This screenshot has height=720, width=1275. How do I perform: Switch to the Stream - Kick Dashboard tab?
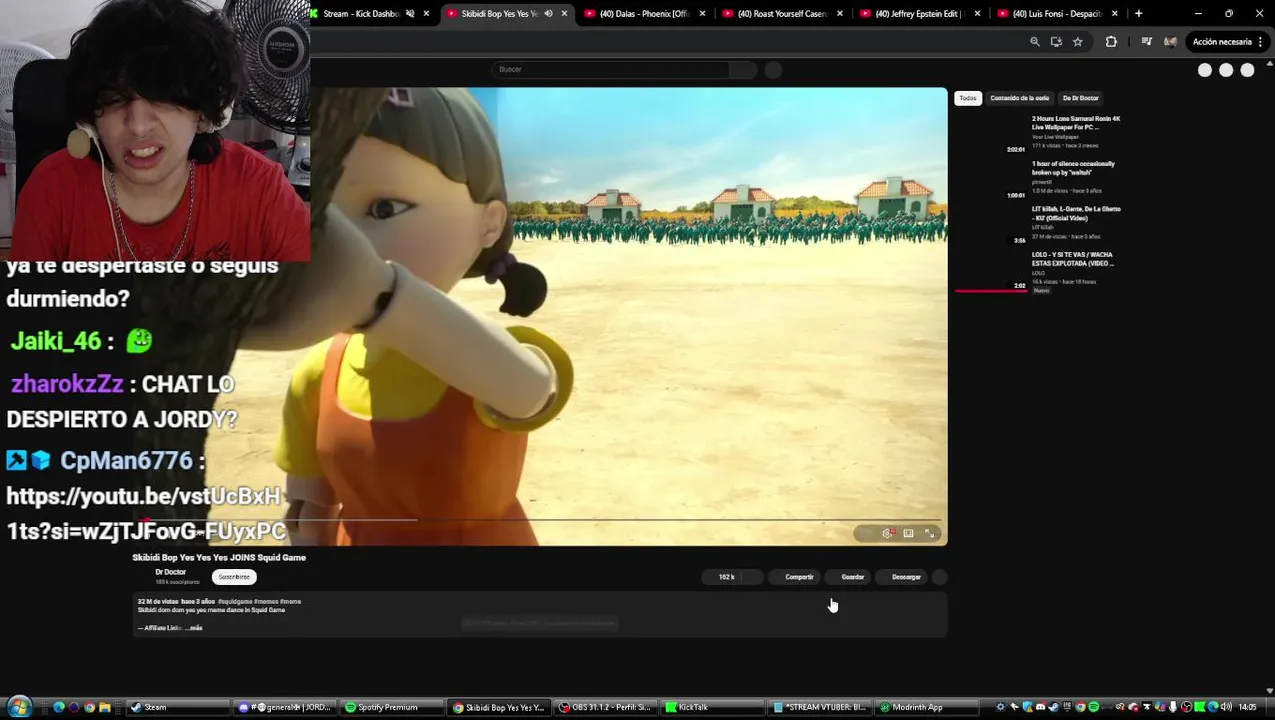pyautogui.click(x=362, y=14)
